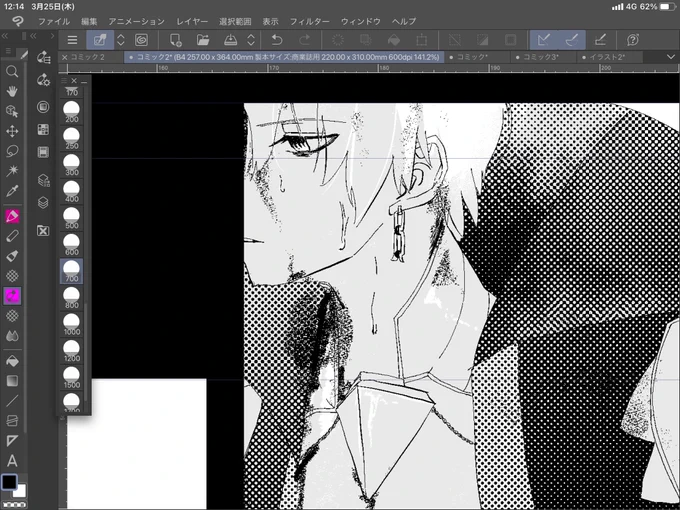Open the circled square palette icon
This screenshot has height=510, width=680.
pos(43,107)
